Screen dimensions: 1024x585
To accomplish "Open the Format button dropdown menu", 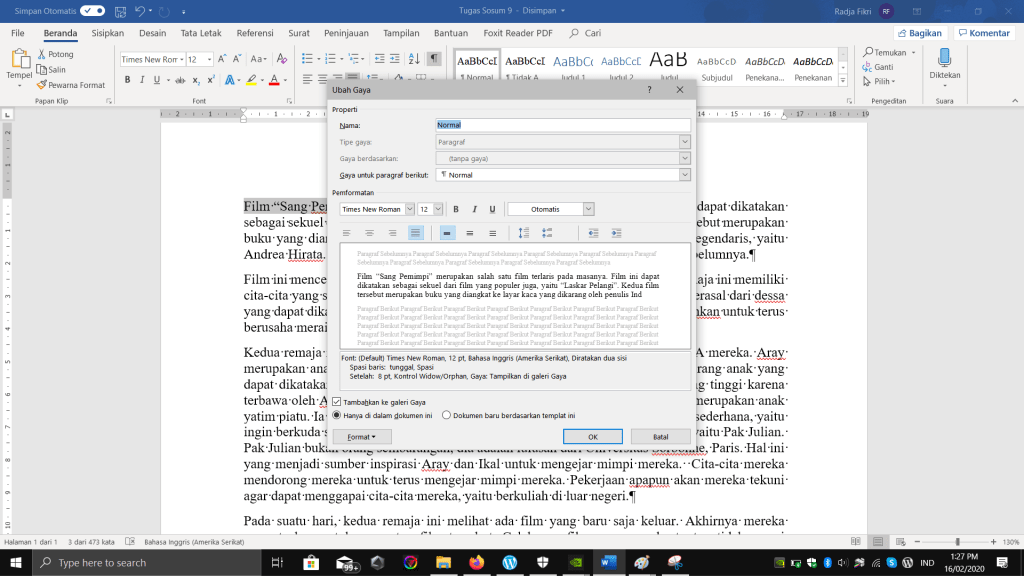I will coord(361,437).
